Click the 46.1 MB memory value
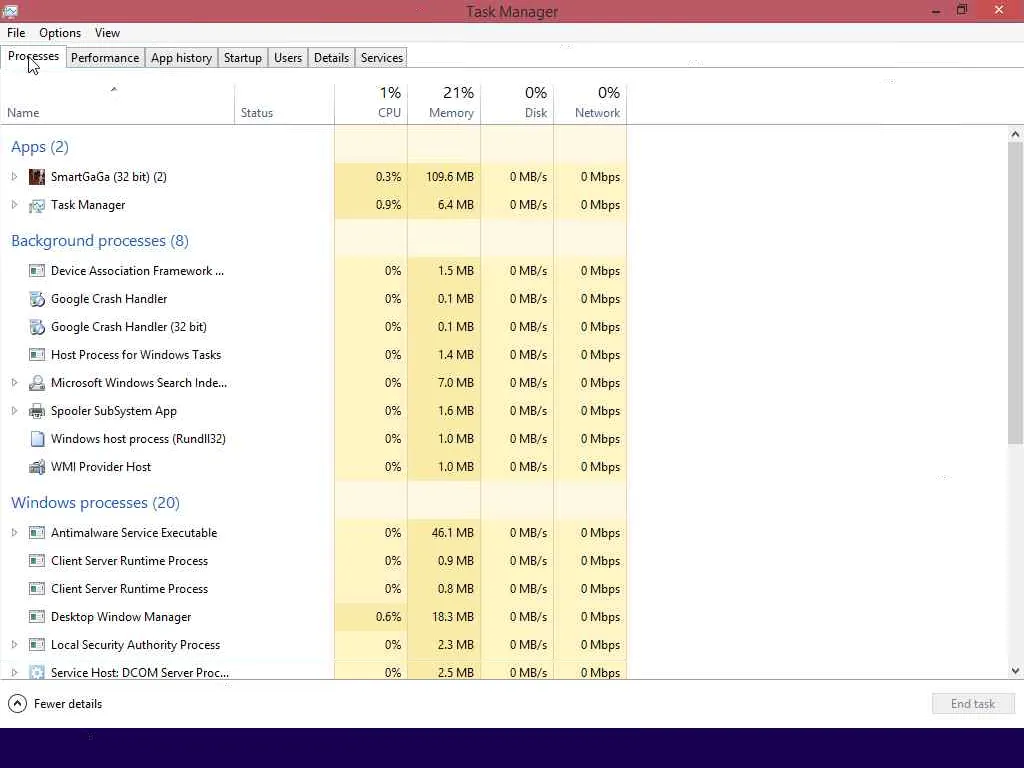This screenshot has height=768, width=1024. [x=453, y=533]
